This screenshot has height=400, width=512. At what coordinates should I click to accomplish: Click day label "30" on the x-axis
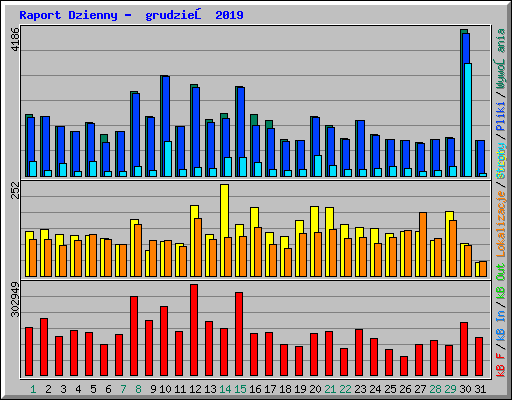tap(465, 389)
